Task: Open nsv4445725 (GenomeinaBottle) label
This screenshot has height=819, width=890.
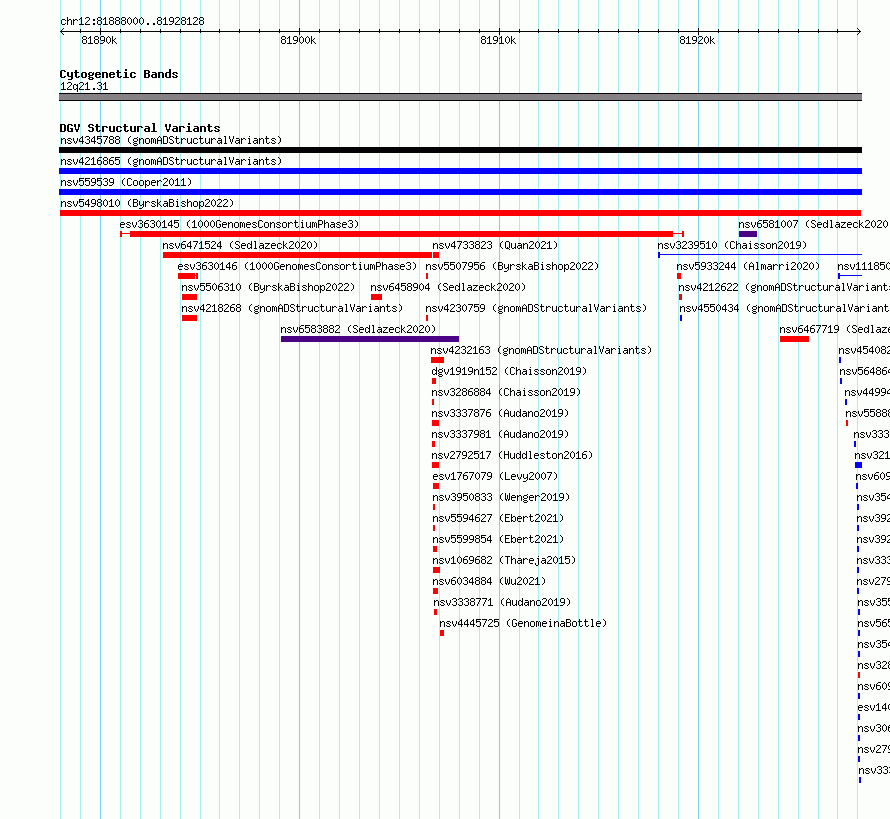Action: [x=523, y=623]
